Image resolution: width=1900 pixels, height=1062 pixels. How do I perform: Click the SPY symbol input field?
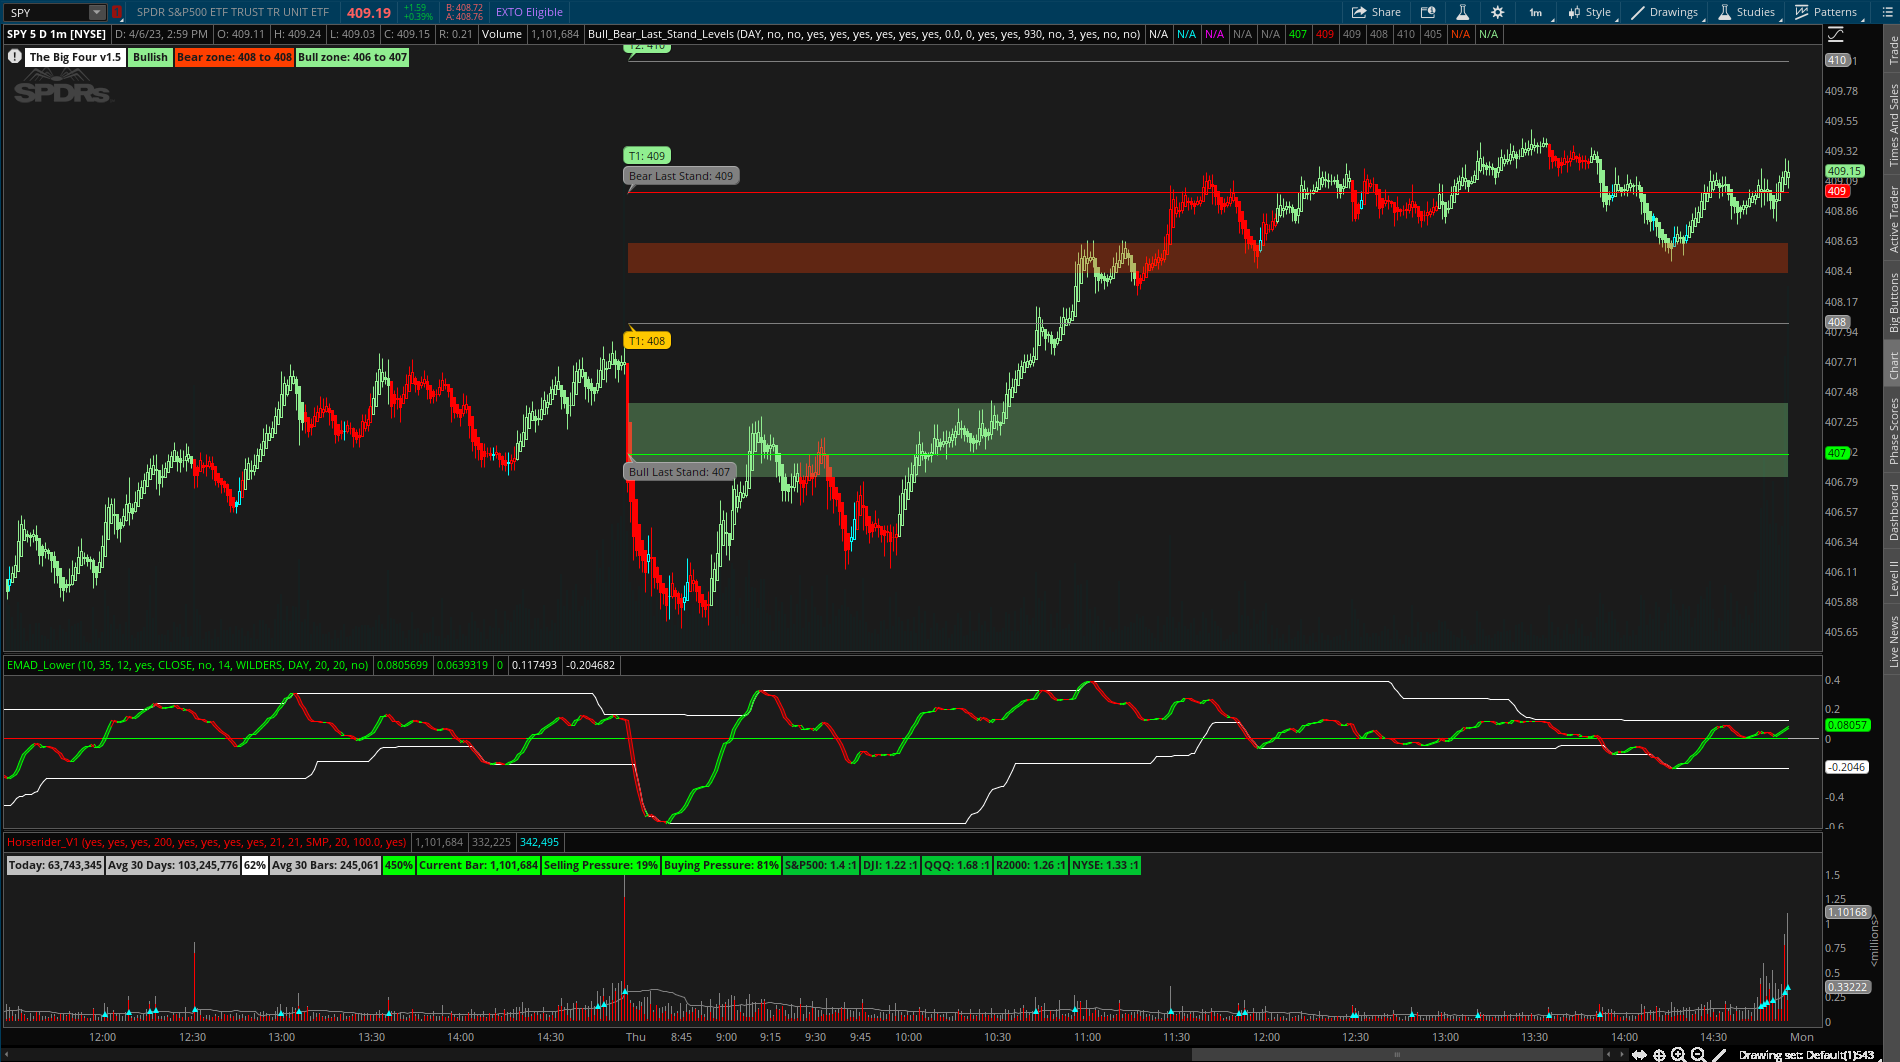coord(45,12)
